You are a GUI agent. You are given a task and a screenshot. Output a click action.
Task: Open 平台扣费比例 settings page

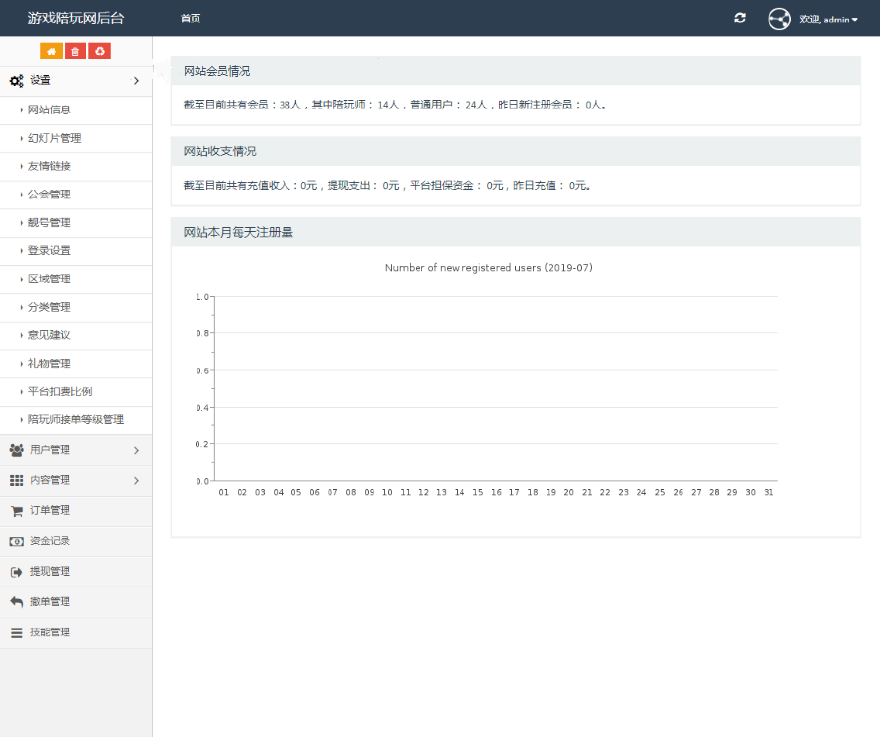[60, 391]
